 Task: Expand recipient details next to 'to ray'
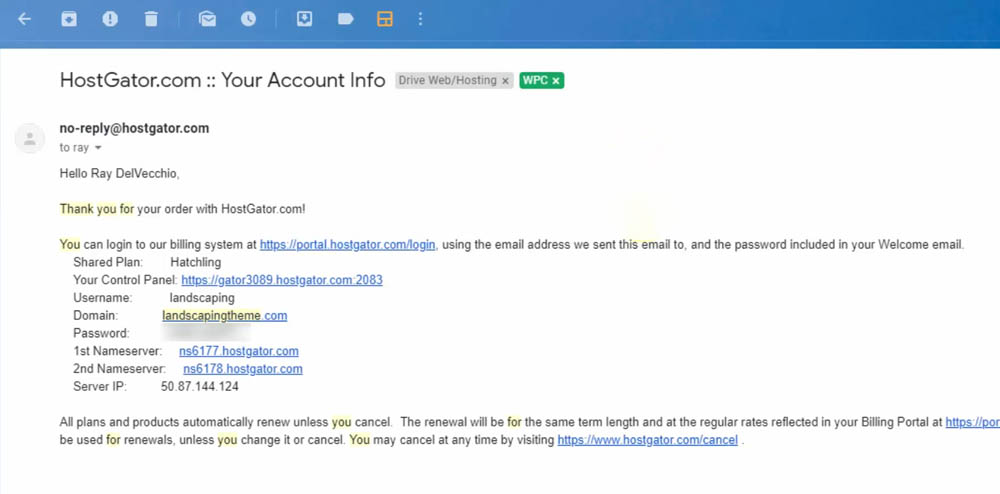tap(98, 148)
